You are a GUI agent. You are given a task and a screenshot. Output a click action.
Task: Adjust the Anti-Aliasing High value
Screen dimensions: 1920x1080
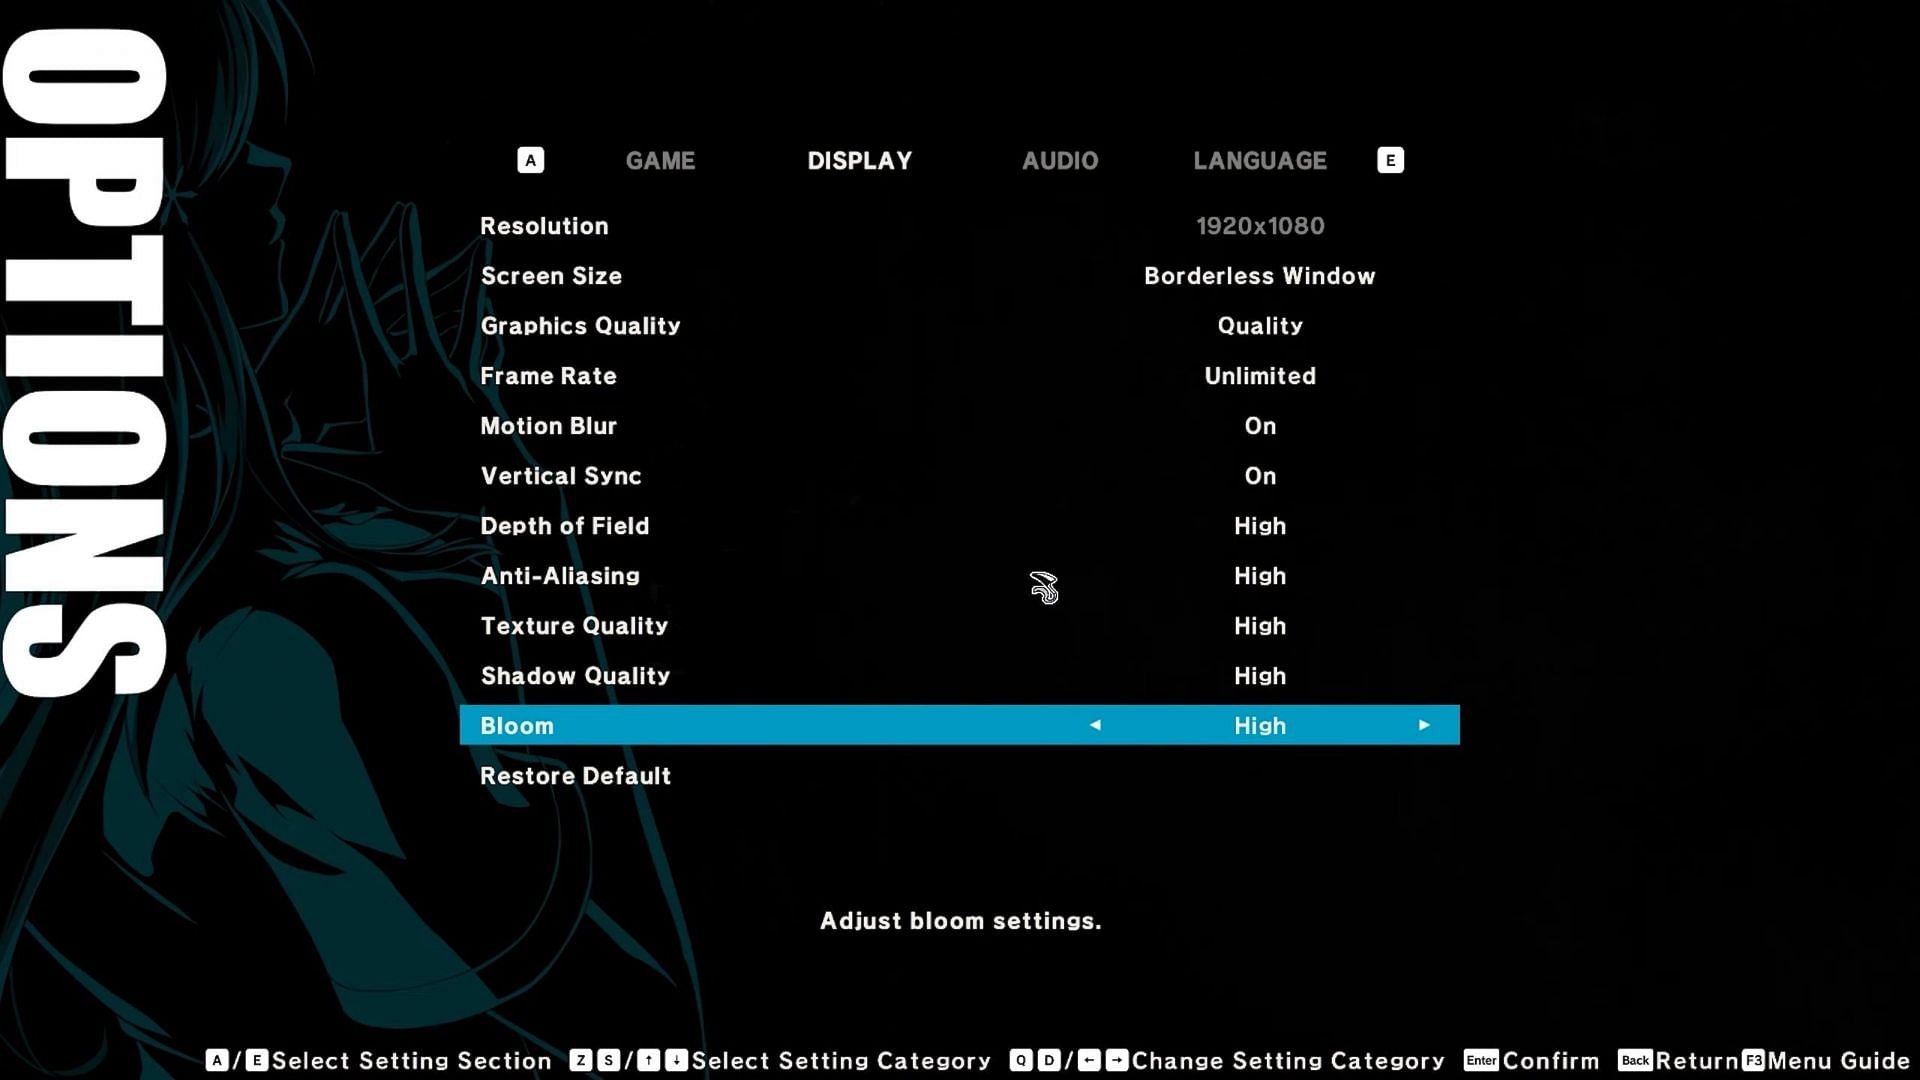tap(1259, 576)
